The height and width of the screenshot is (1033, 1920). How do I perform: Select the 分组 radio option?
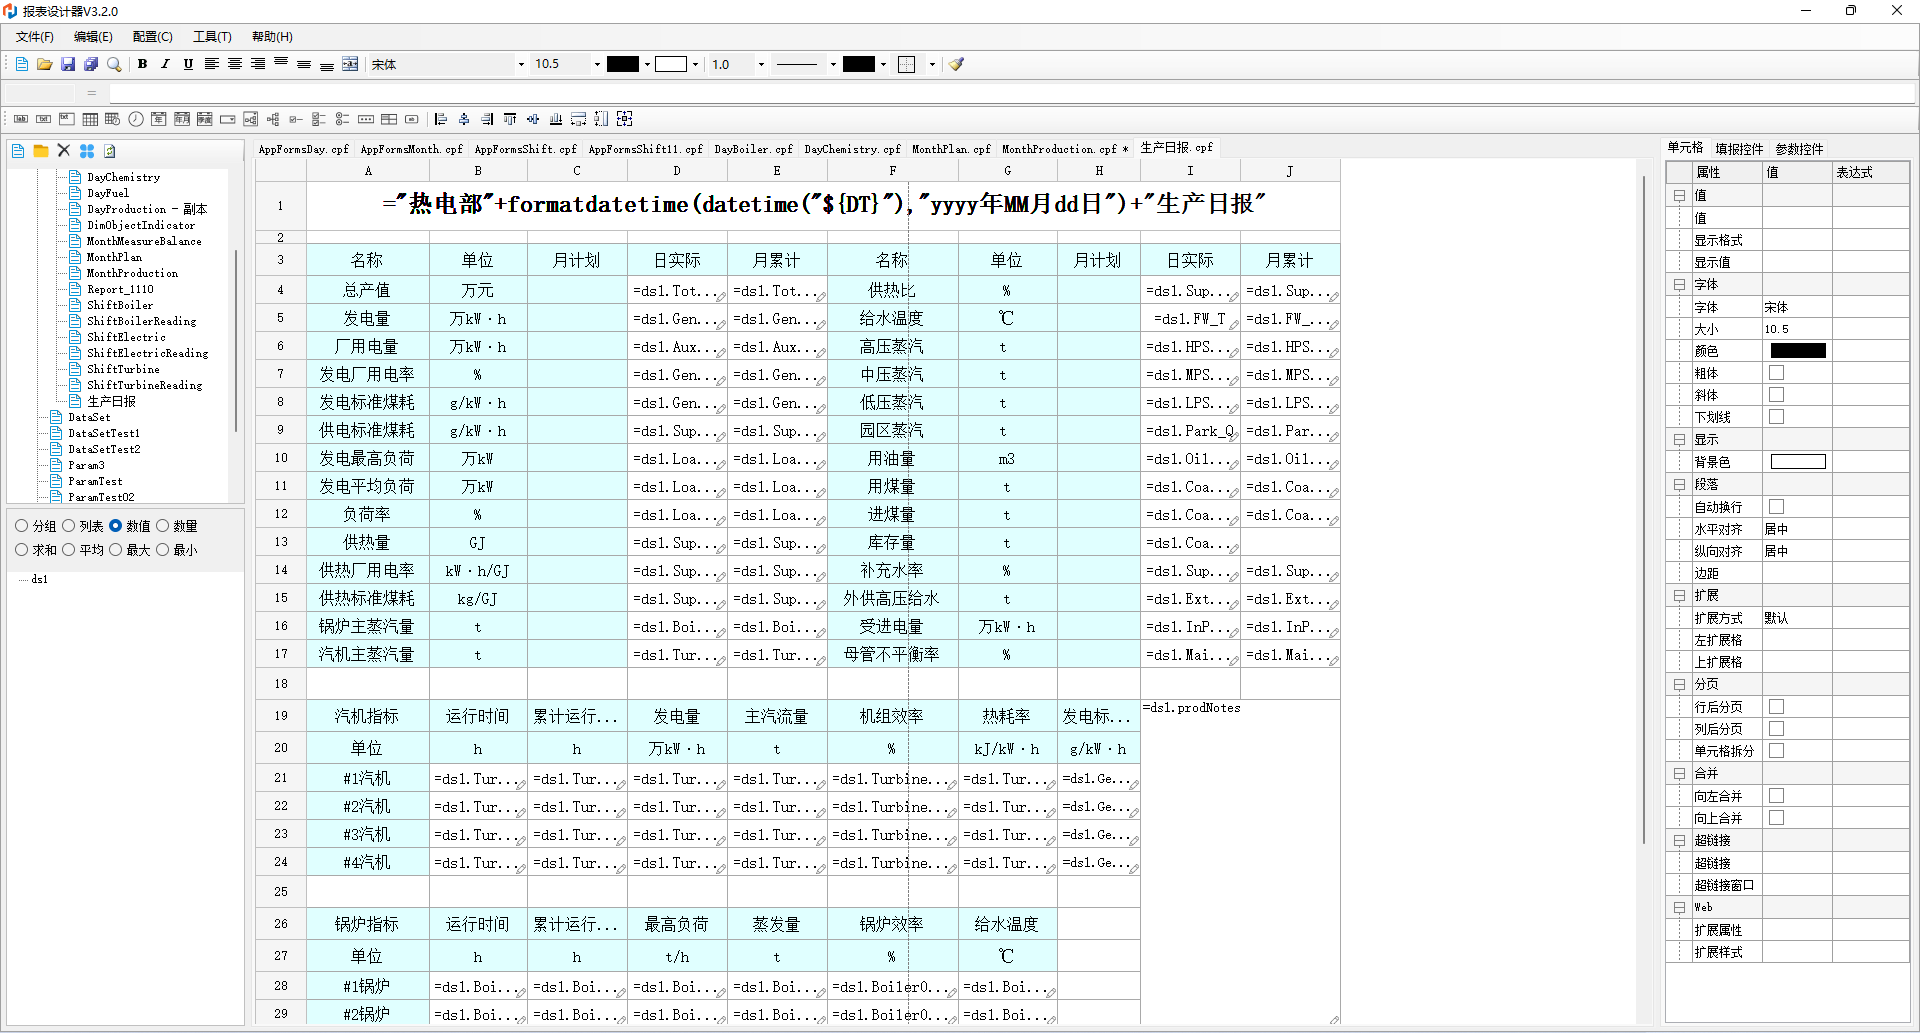tap(22, 526)
